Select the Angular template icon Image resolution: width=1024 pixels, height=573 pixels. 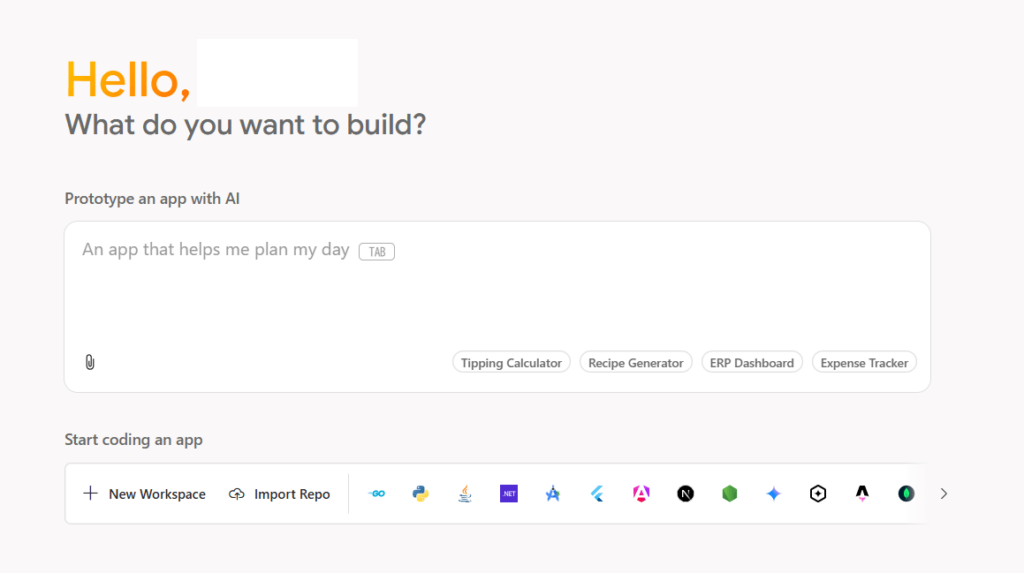[641, 494]
